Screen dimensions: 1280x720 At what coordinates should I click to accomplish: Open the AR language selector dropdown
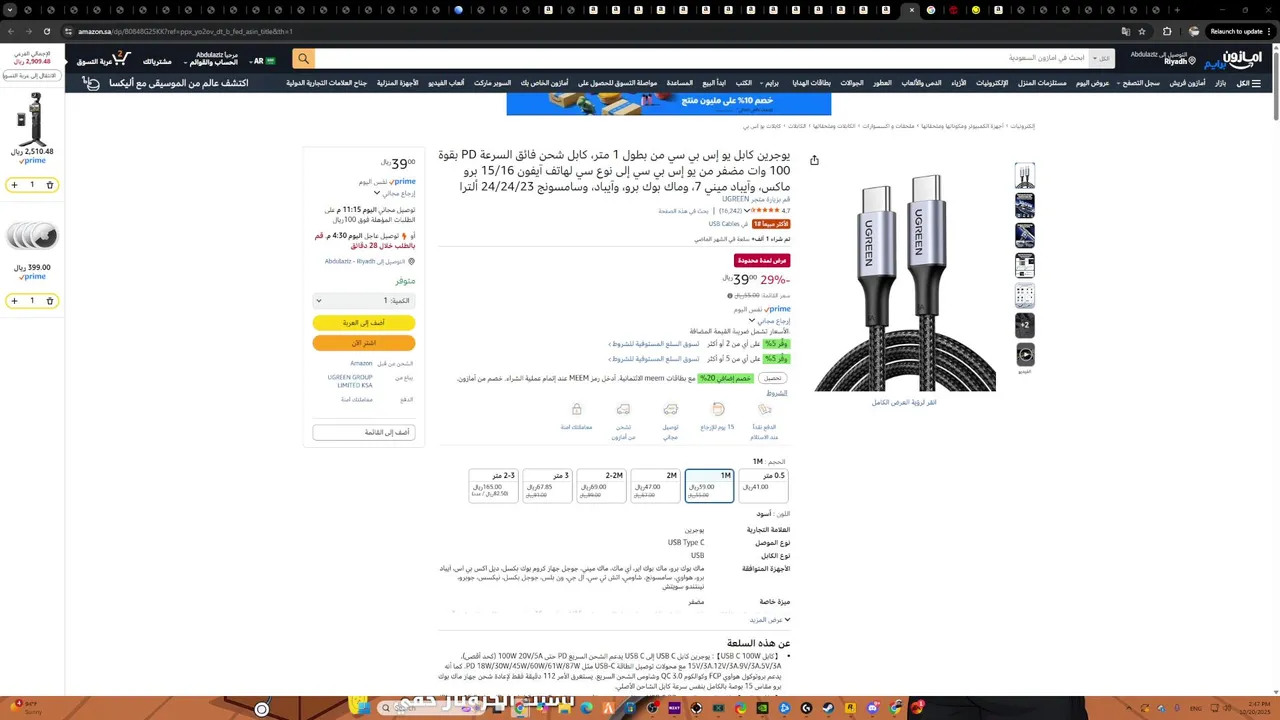tap(264, 61)
